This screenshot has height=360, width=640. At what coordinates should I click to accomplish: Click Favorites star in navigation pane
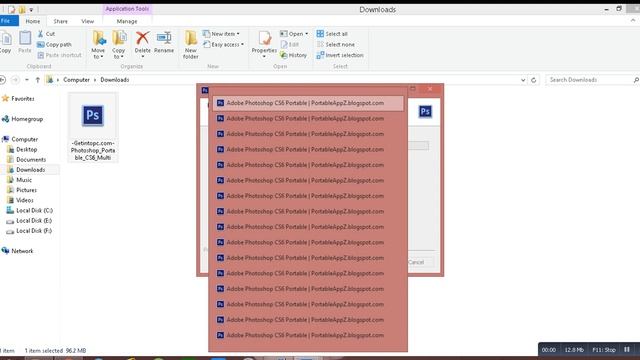[5, 98]
